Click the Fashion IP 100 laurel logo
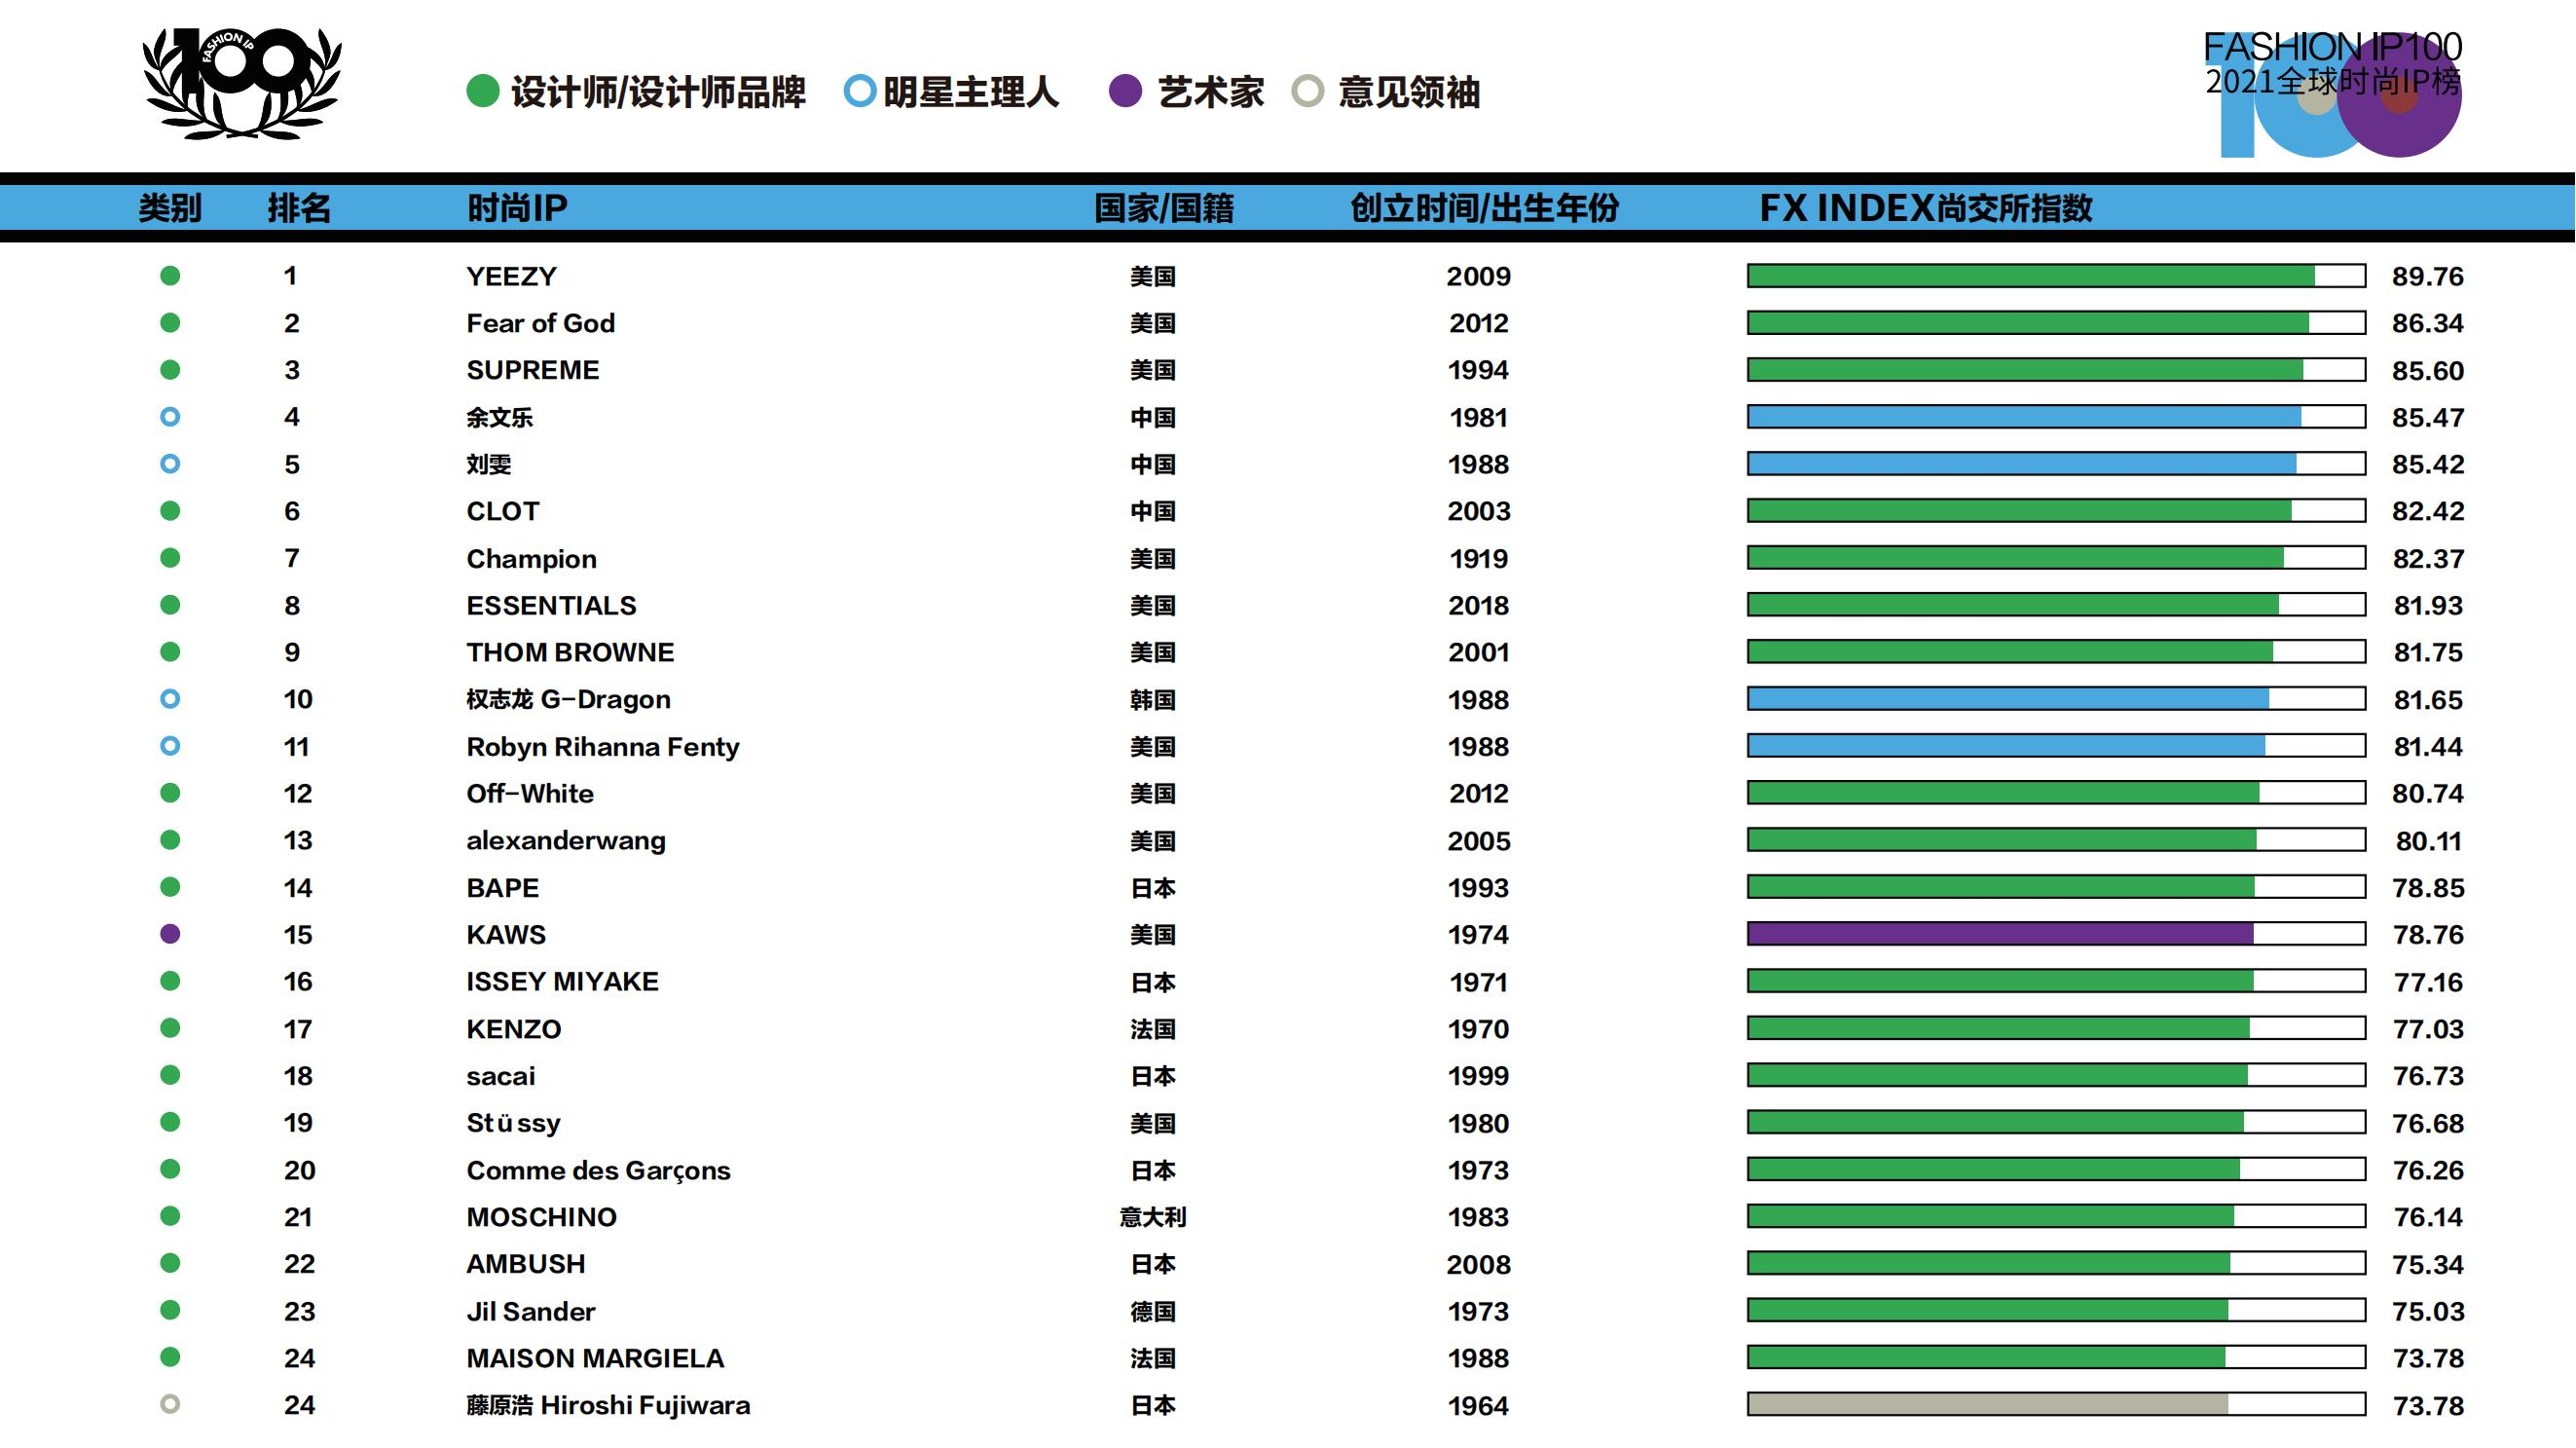 pos(242,82)
